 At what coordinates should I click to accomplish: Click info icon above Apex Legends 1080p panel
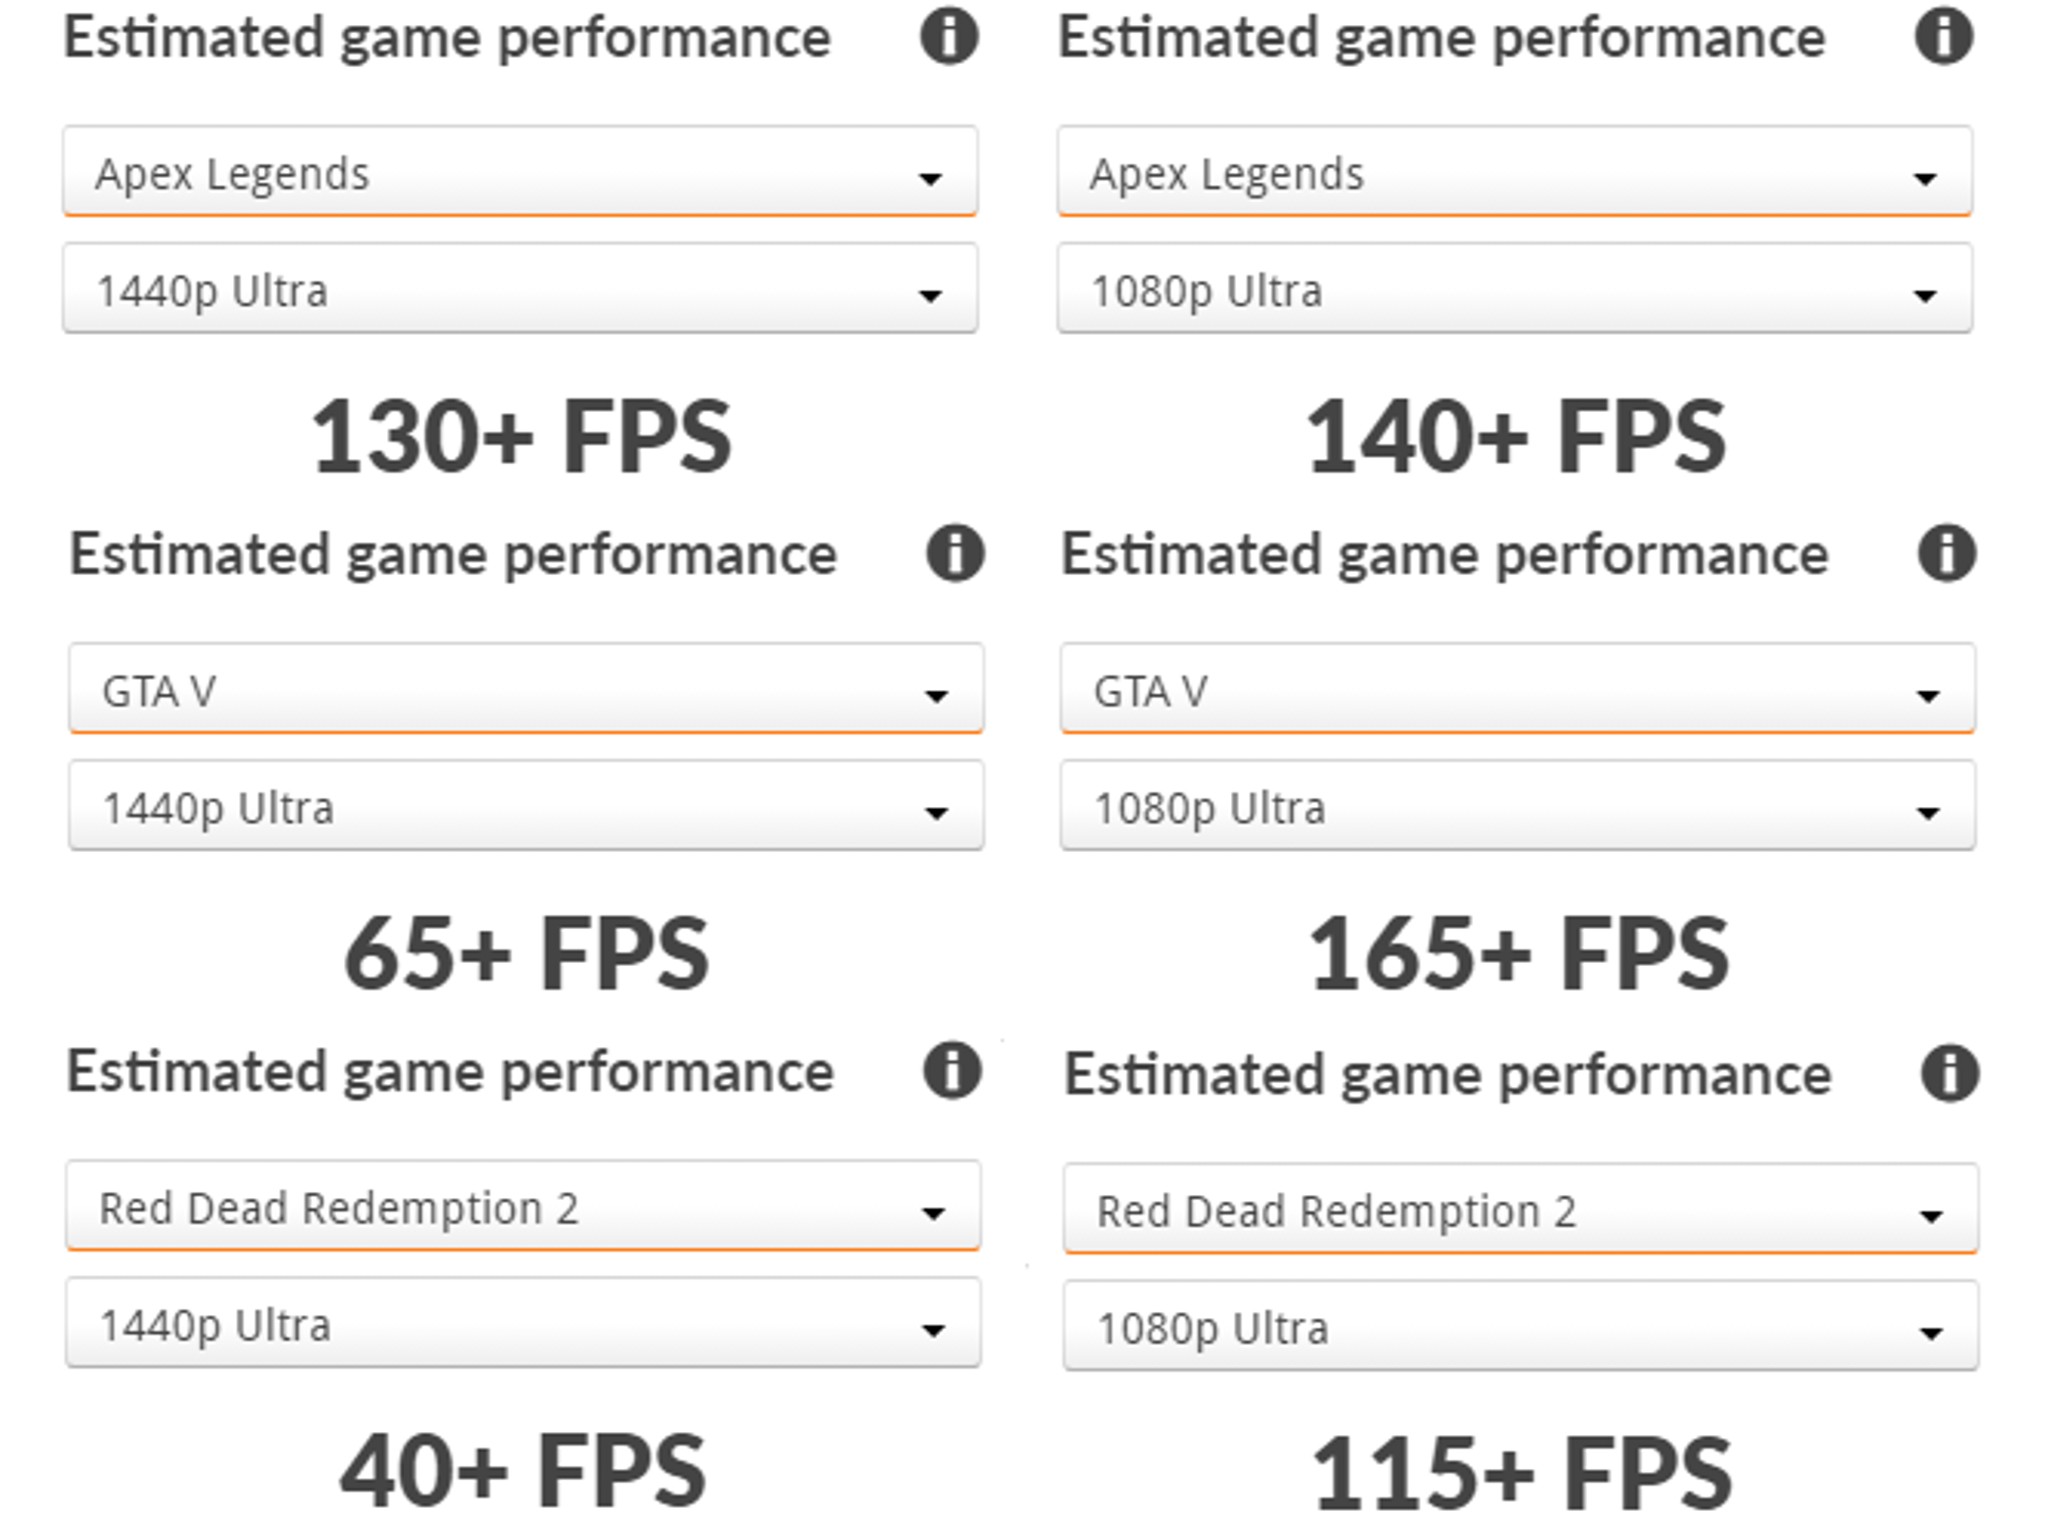click(x=1943, y=37)
